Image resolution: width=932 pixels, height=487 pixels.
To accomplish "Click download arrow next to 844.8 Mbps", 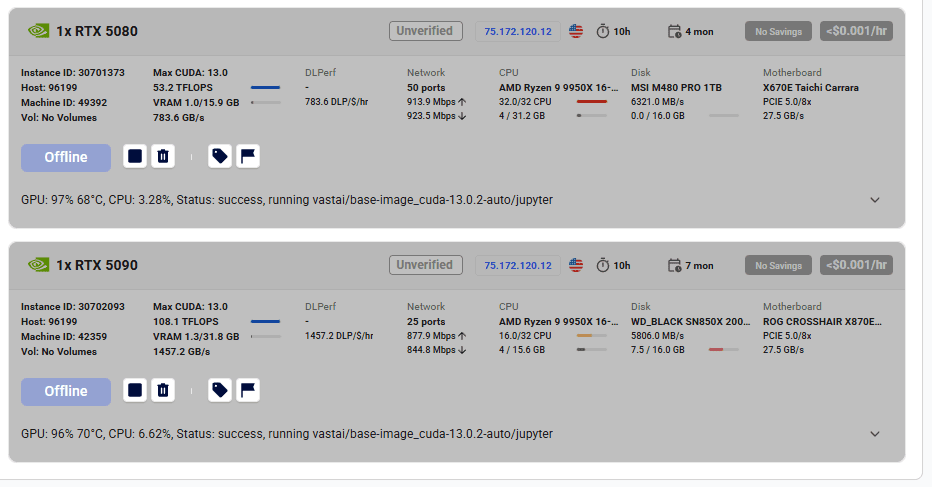I will click(x=462, y=350).
